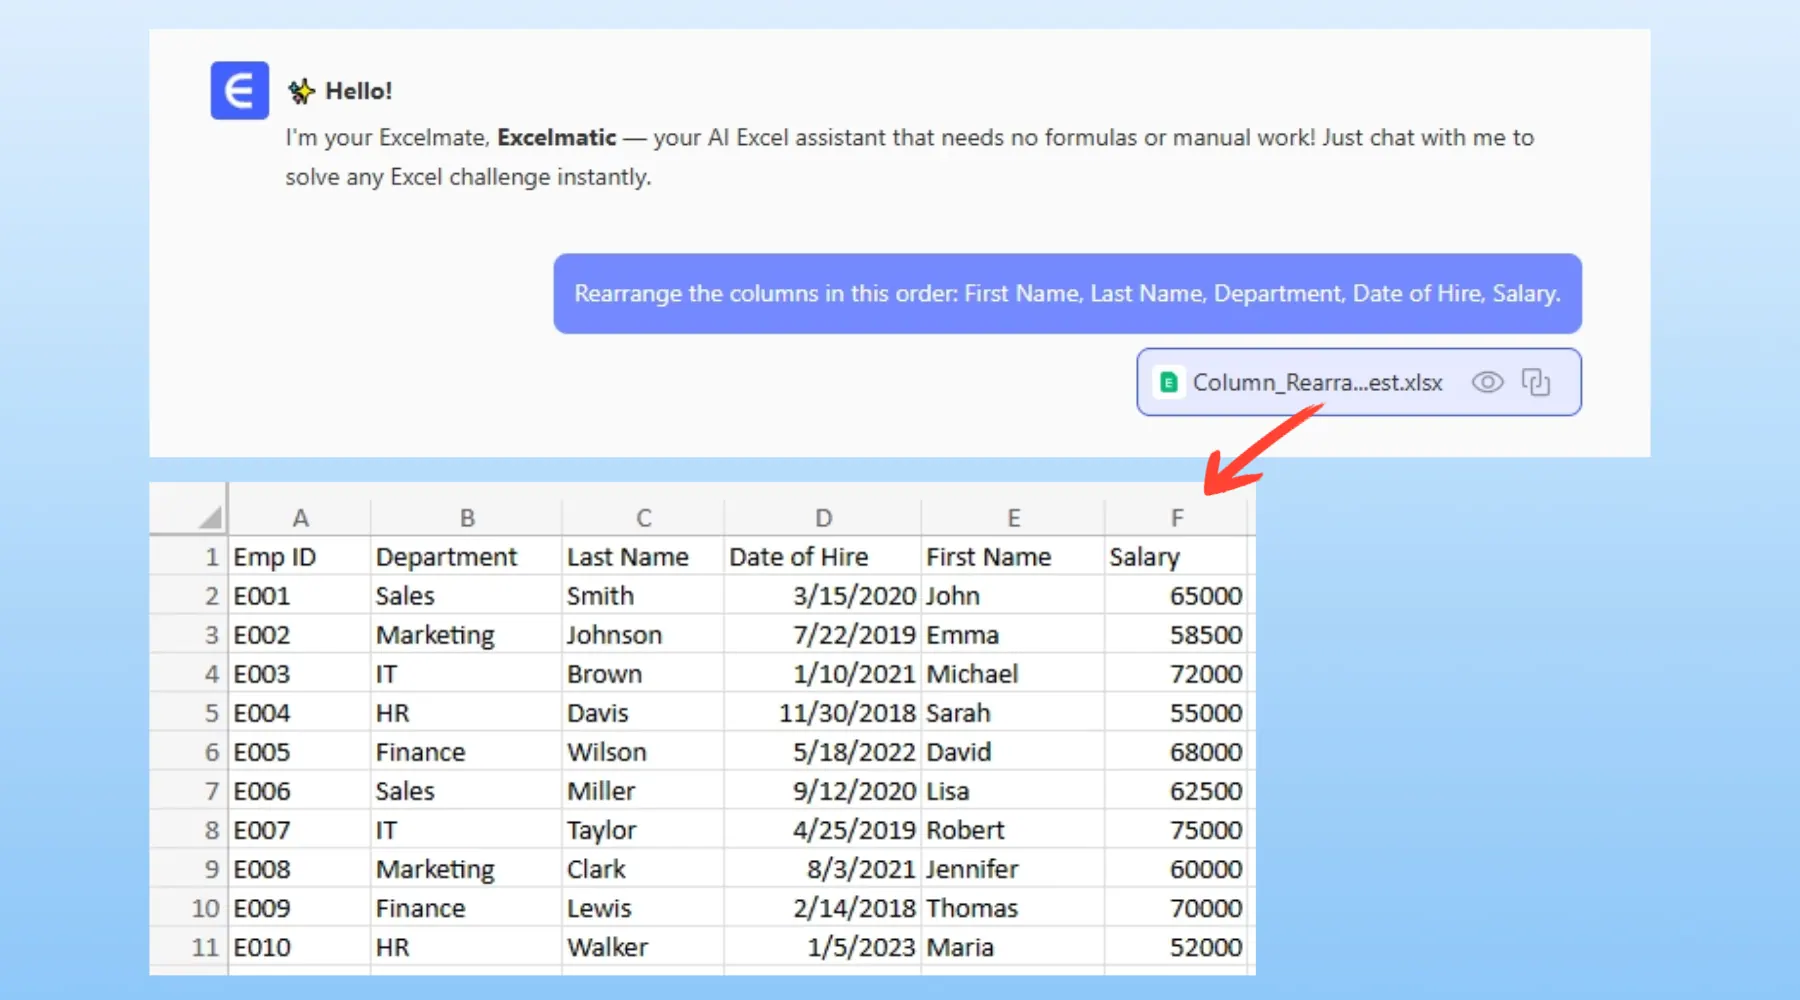
Task: Select row 1 header number
Action: click(210, 557)
